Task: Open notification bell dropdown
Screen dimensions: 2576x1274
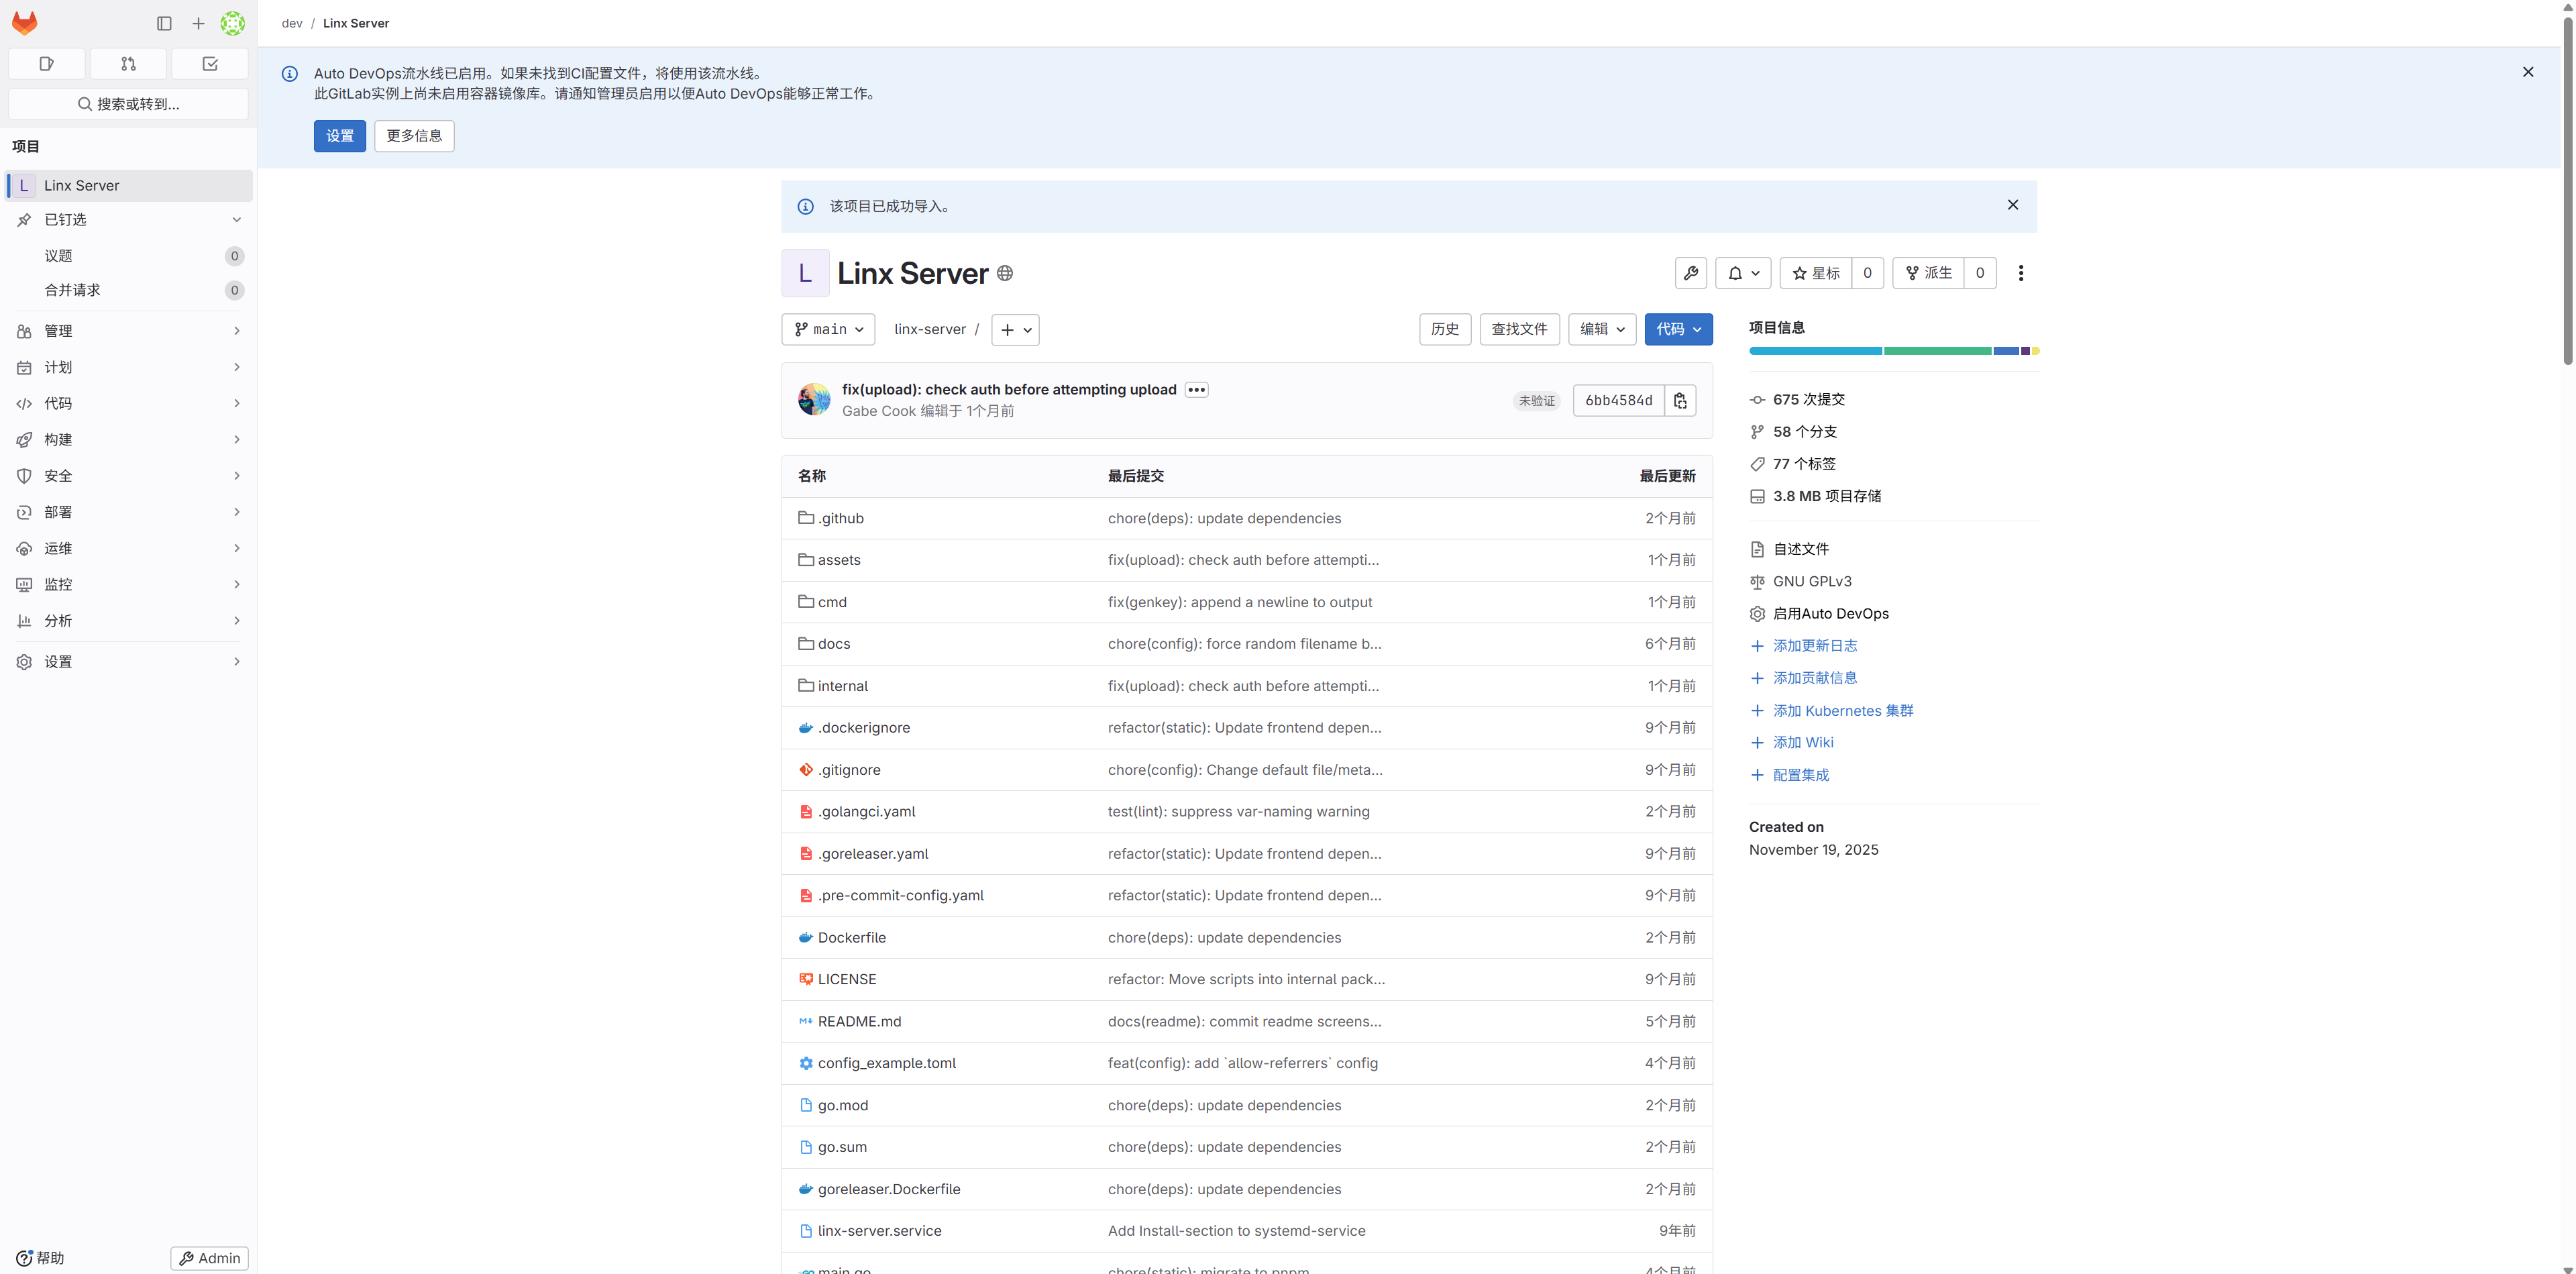Action: 1743,273
